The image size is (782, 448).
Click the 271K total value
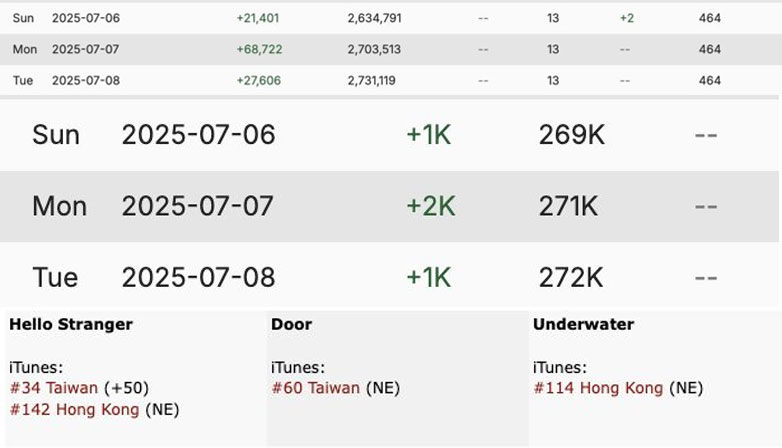point(568,206)
